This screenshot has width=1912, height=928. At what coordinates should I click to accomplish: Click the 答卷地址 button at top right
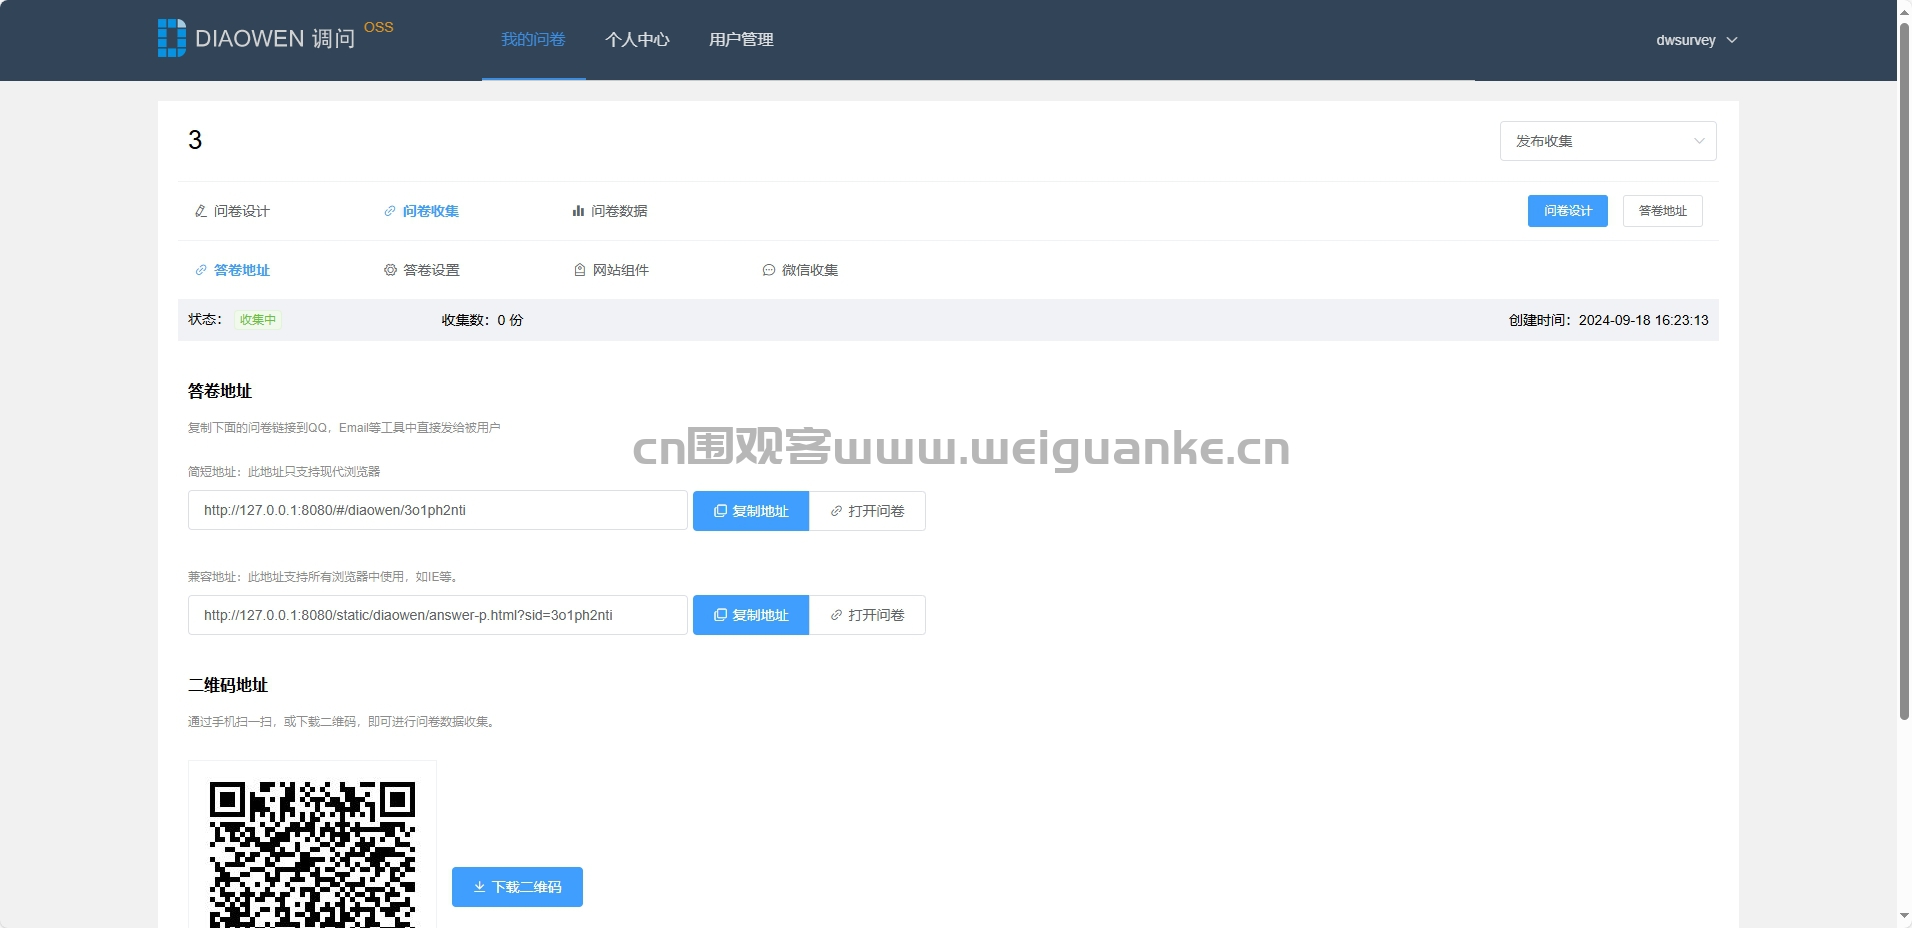coord(1662,211)
